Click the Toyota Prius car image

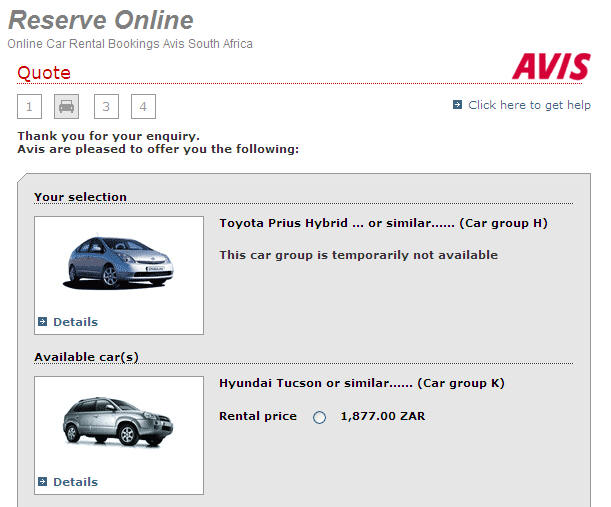(x=117, y=263)
